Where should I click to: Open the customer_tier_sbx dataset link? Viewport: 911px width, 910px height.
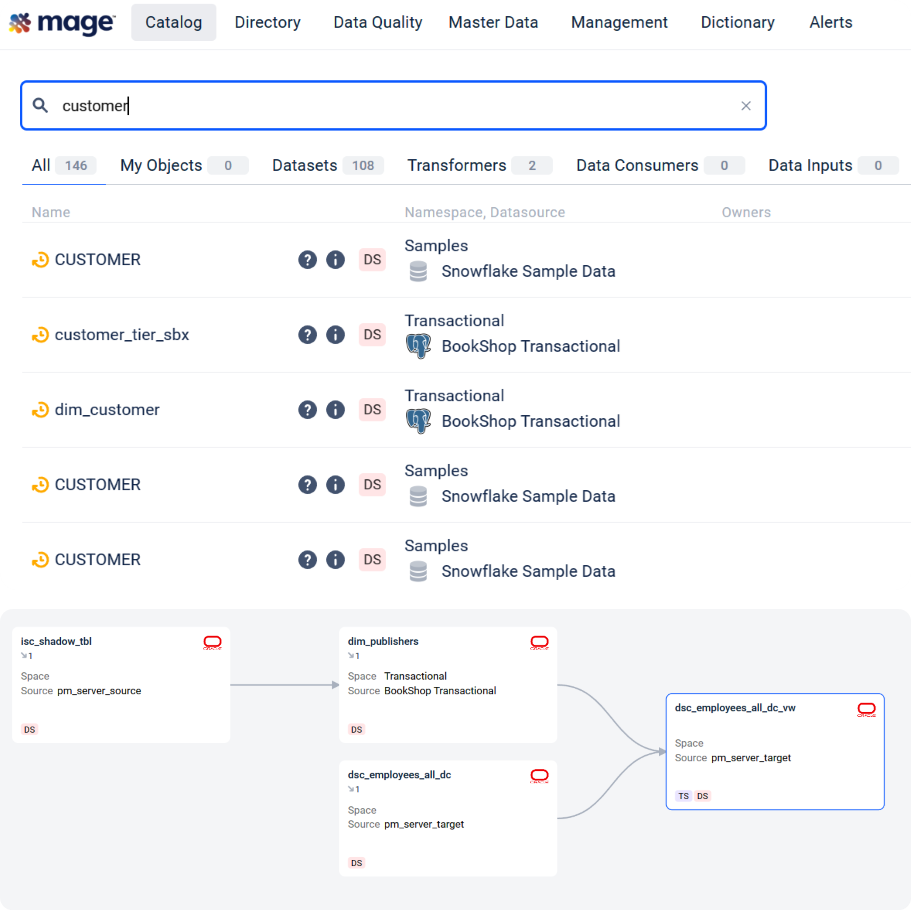click(121, 335)
